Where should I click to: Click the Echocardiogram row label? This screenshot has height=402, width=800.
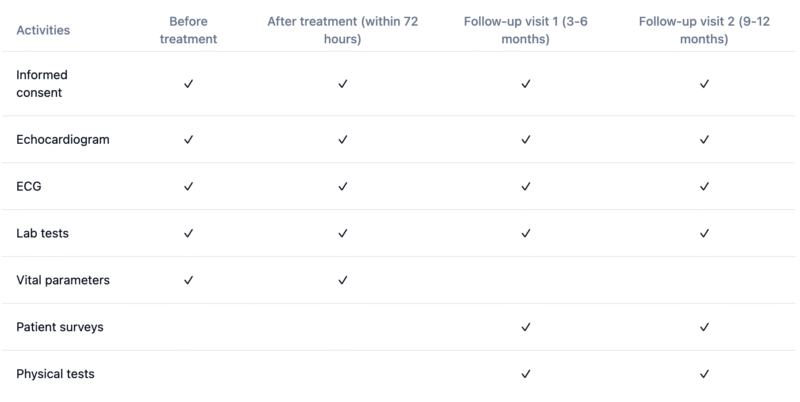pos(63,139)
